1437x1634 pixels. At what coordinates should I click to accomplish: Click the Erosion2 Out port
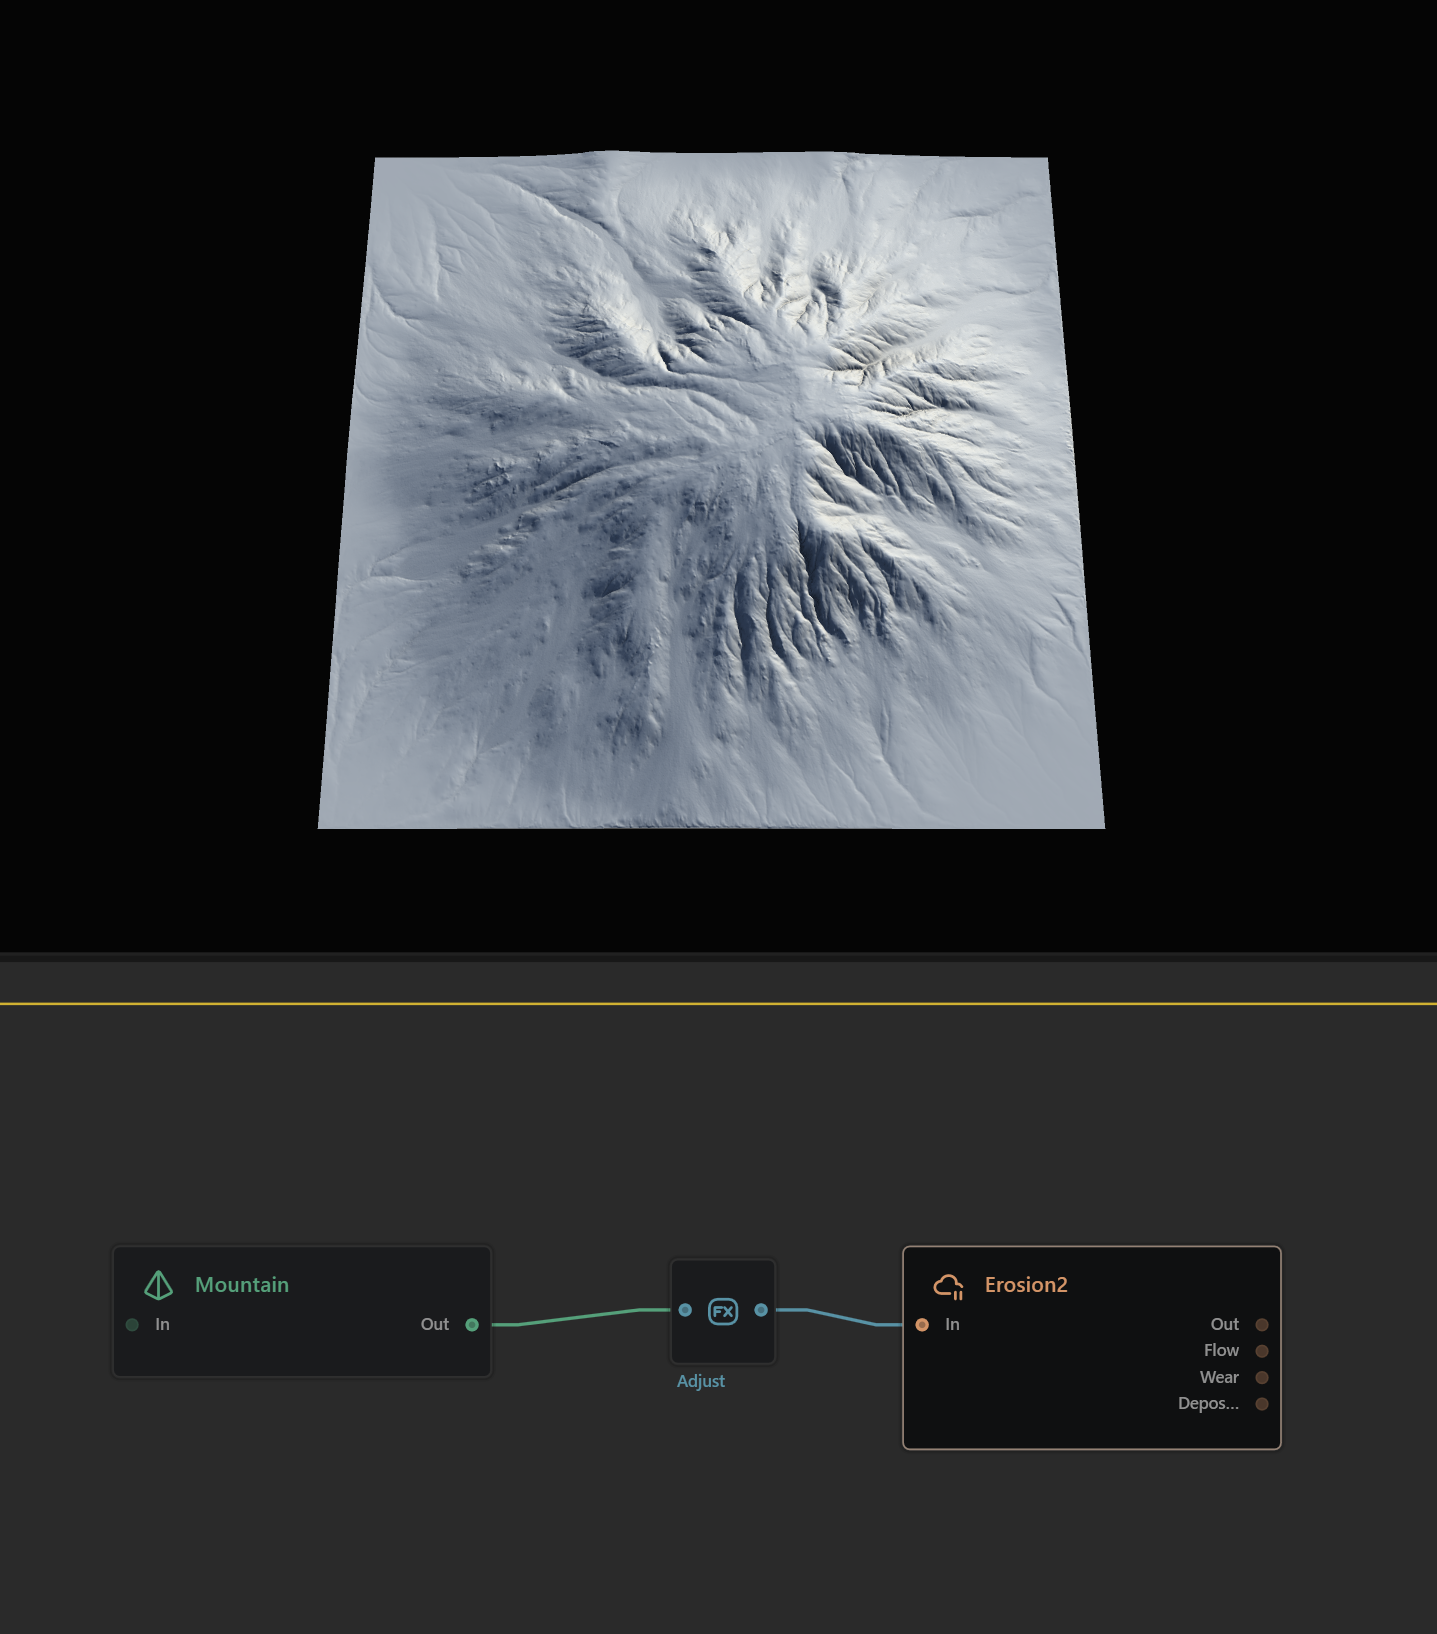pyautogui.click(x=1262, y=1325)
